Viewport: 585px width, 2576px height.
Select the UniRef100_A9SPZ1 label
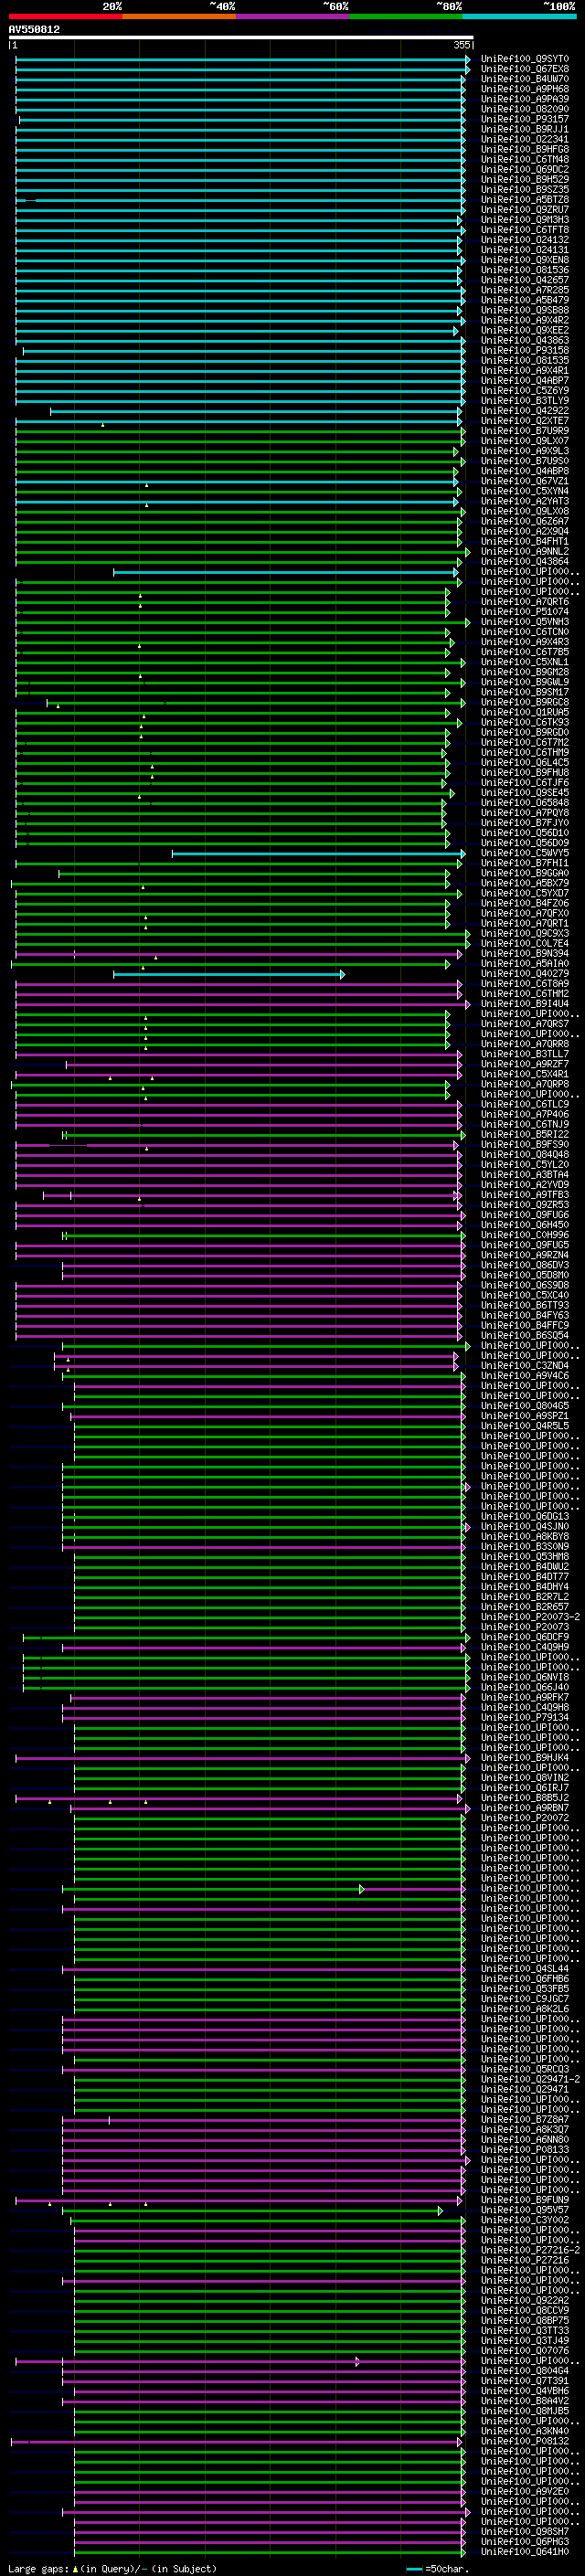click(x=524, y=1416)
